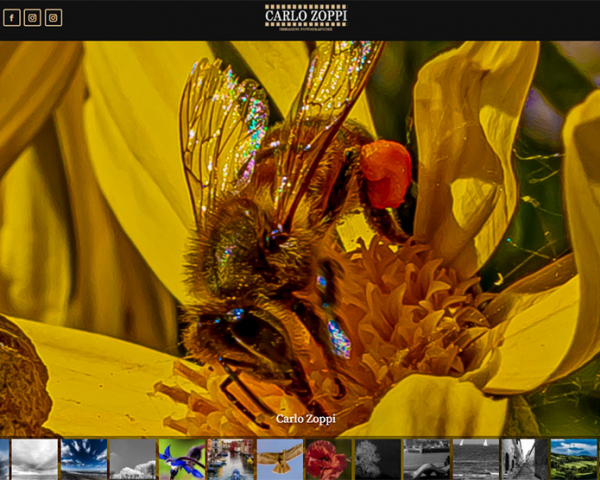Select the black-and-white harbor reclining figure thumbnail
600x480 pixels.
(427, 459)
